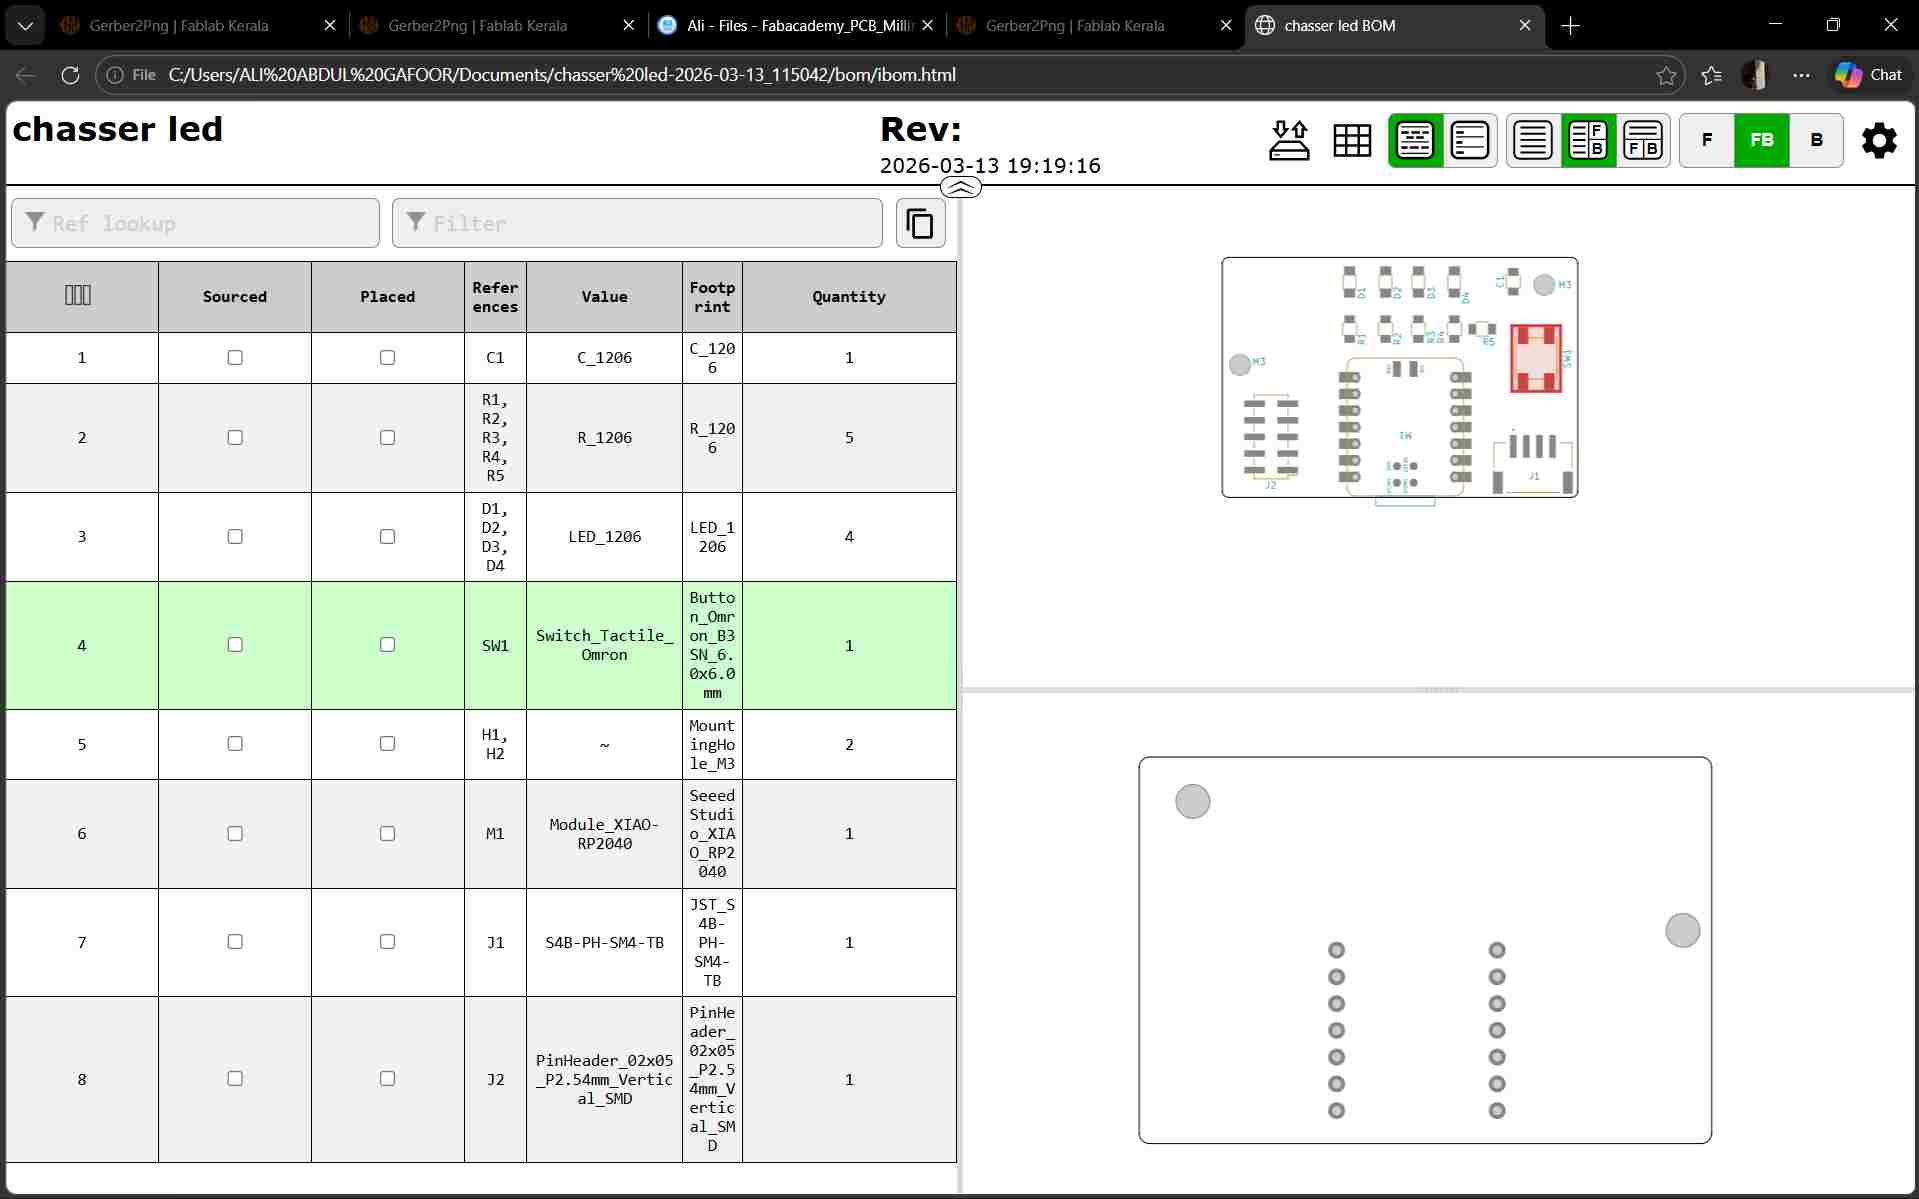Click the column visibility icon in table header
The height and width of the screenshot is (1199, 1919).
pyautogui.click(x=78, y=295)
